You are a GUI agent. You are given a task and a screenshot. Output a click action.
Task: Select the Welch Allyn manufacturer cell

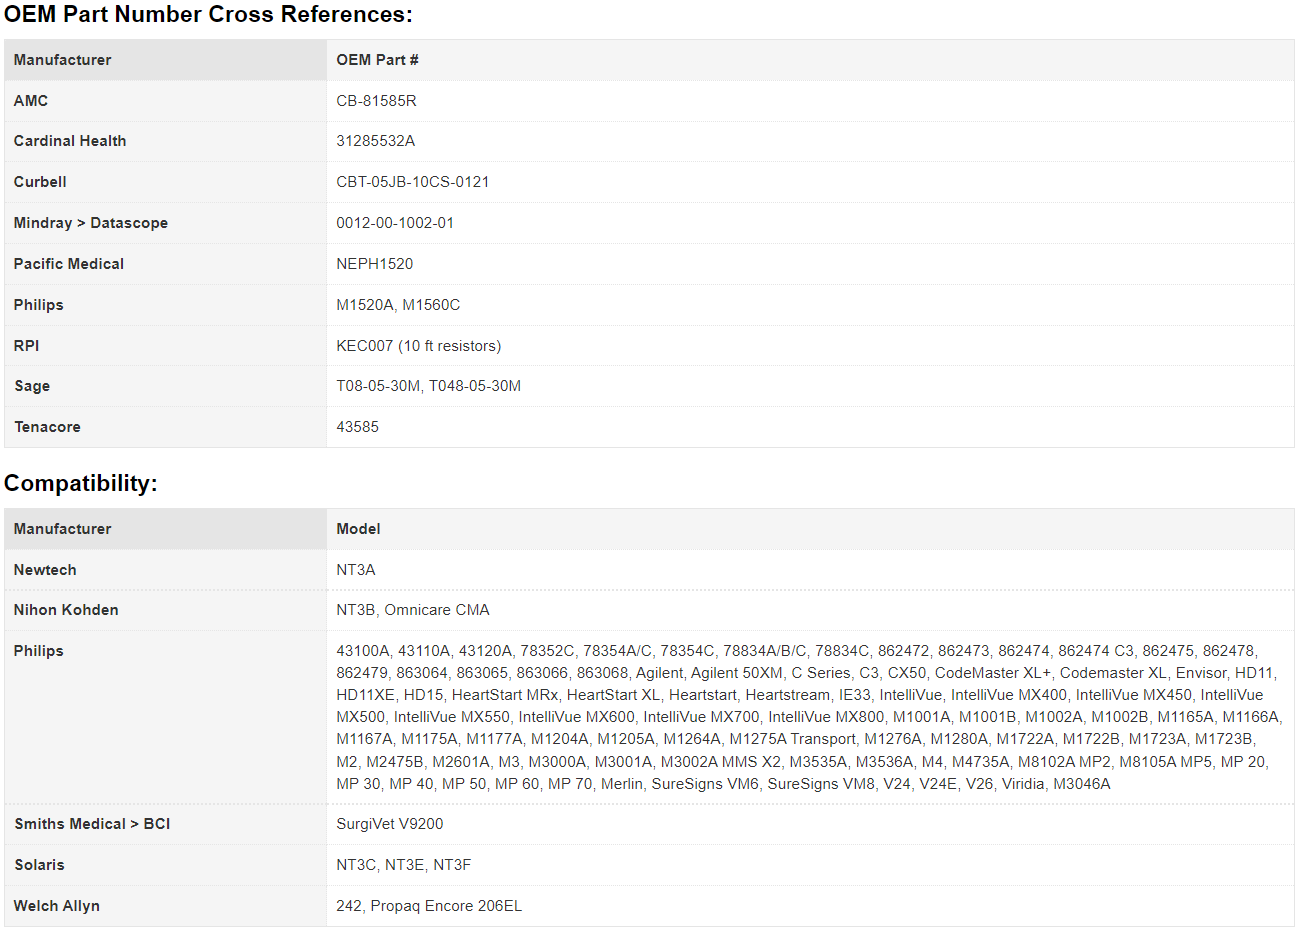(165, 906)
